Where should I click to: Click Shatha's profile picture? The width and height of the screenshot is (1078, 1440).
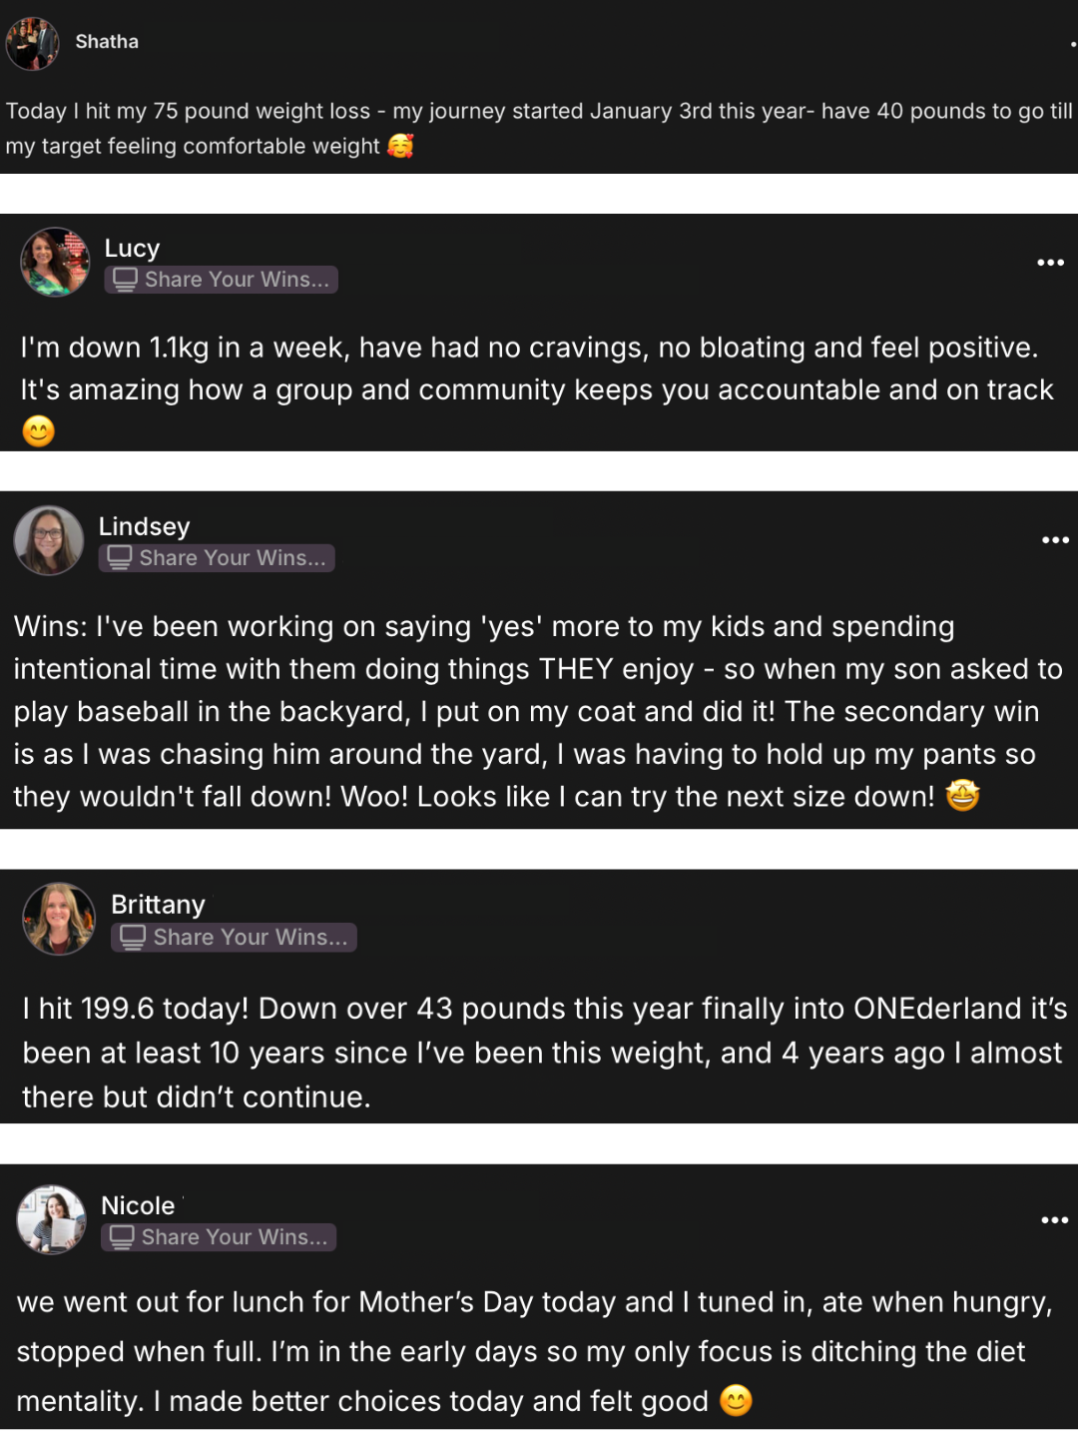tap(33, 43)
